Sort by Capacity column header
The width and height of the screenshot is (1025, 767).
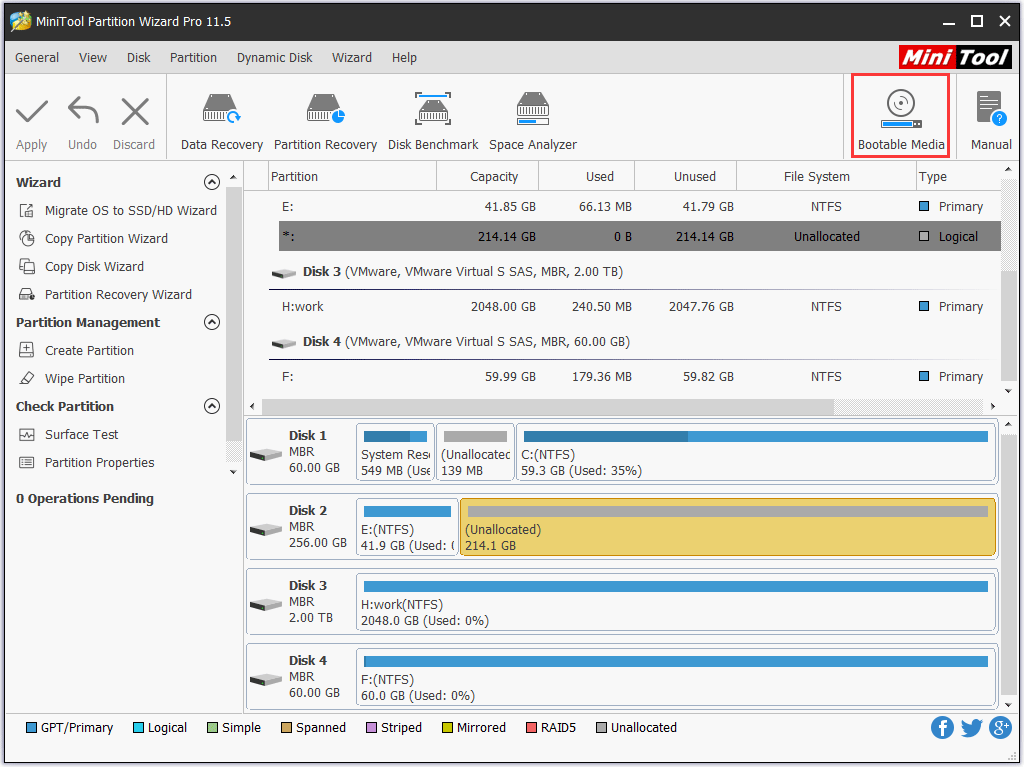(x=488, y=177)
